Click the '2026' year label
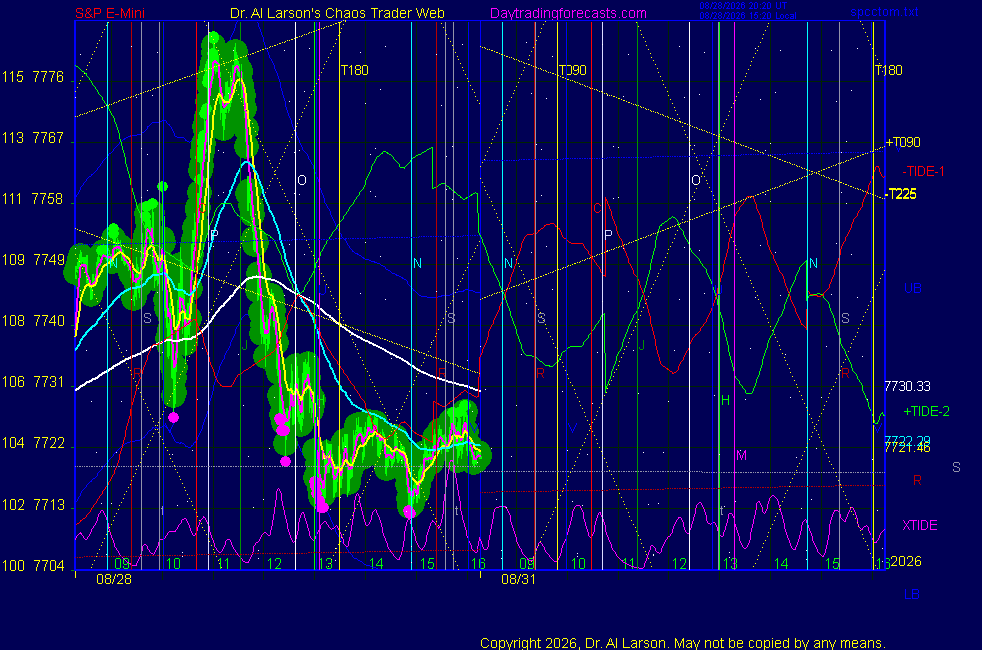Screen dimensions: 982x650 [x=906, y=561]
